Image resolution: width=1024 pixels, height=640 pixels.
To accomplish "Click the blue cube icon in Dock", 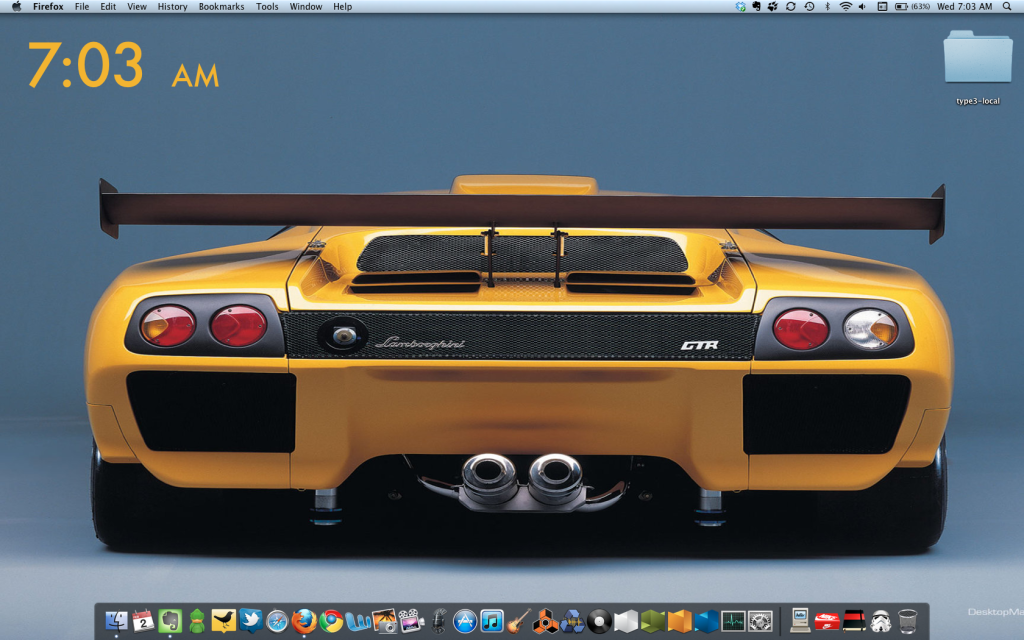I will point(706,621).
